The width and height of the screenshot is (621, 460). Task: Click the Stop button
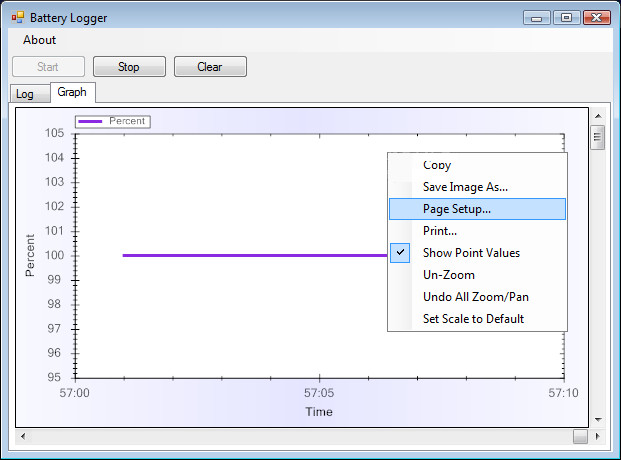coord(129,67)
